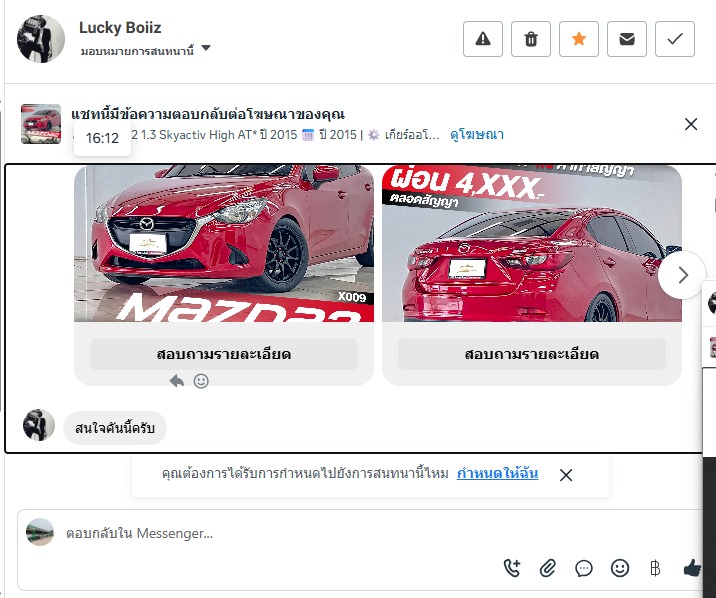
Task: Show next carousel card with arrow
Action: point(682,275)
